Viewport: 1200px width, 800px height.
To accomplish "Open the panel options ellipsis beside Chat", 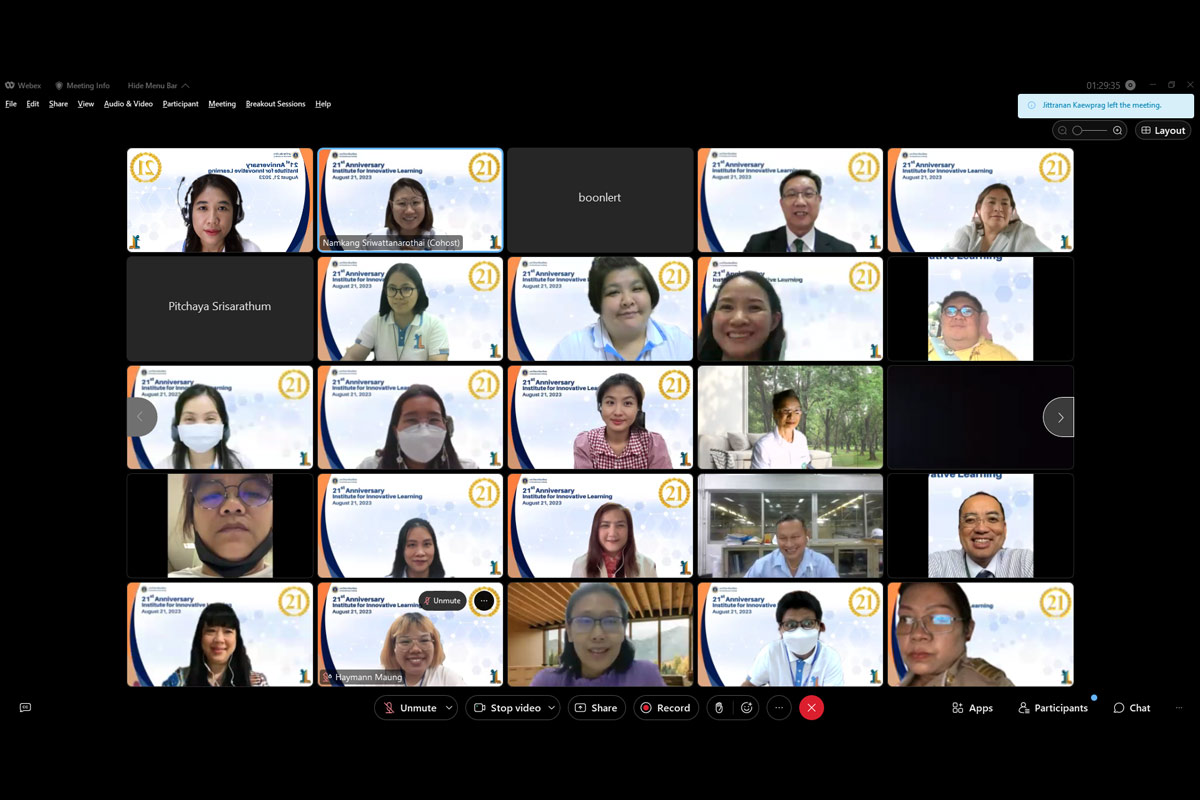I will point(1179,708).
